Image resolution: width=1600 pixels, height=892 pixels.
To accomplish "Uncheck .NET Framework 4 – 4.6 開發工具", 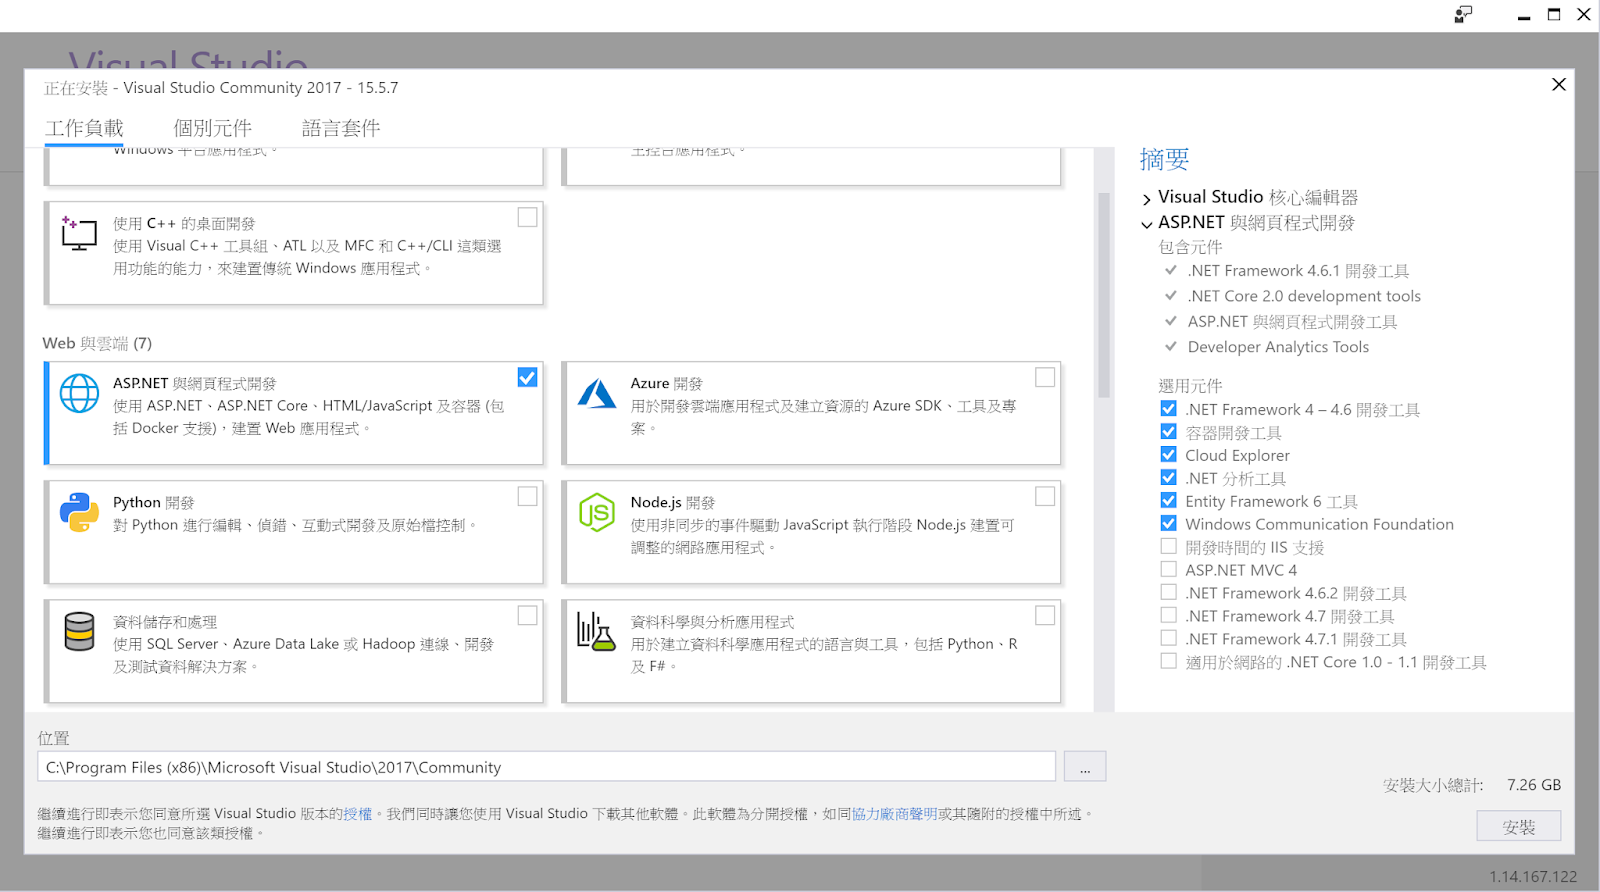I will [x=1168, y=408].
